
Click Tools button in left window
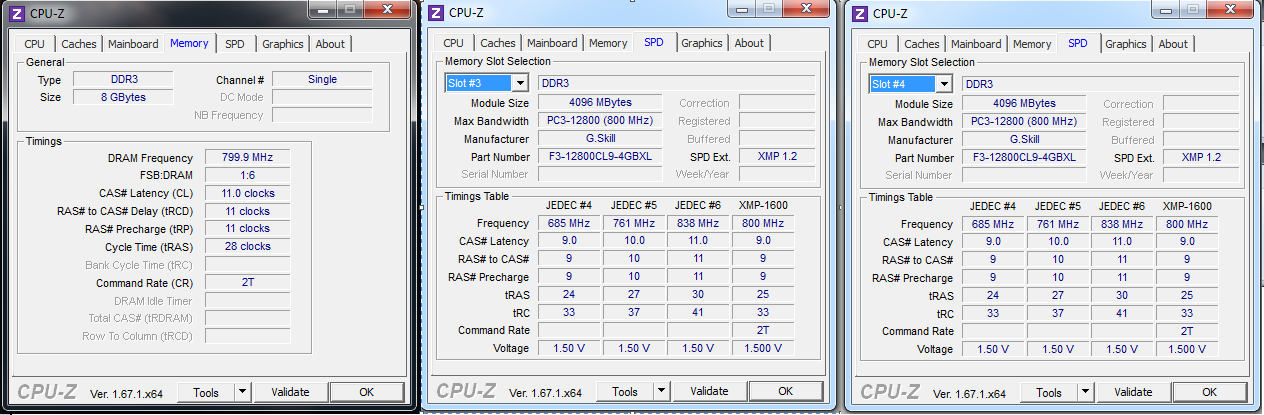pyautogui.click(x=206, y=392)
